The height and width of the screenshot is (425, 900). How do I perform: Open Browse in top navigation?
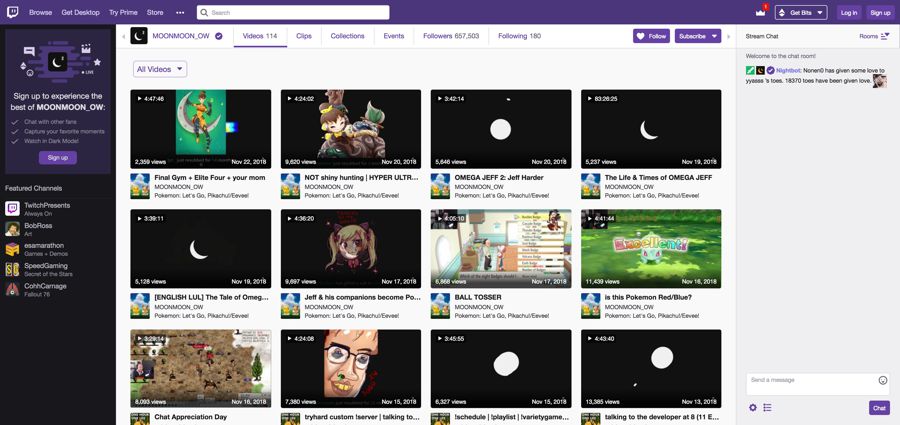40,12
